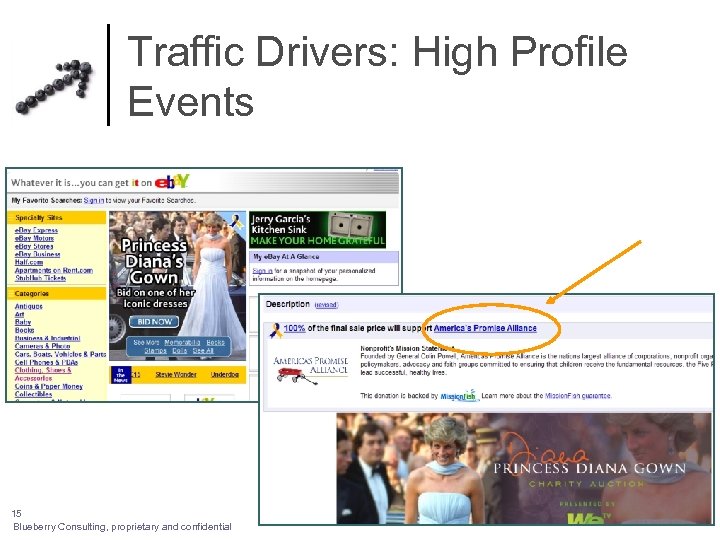Image resolution: width=720 pixels, height=540 pixels.
Task: Click charity ribbon icon on Diana banner
Action: [x=237, y=221]
